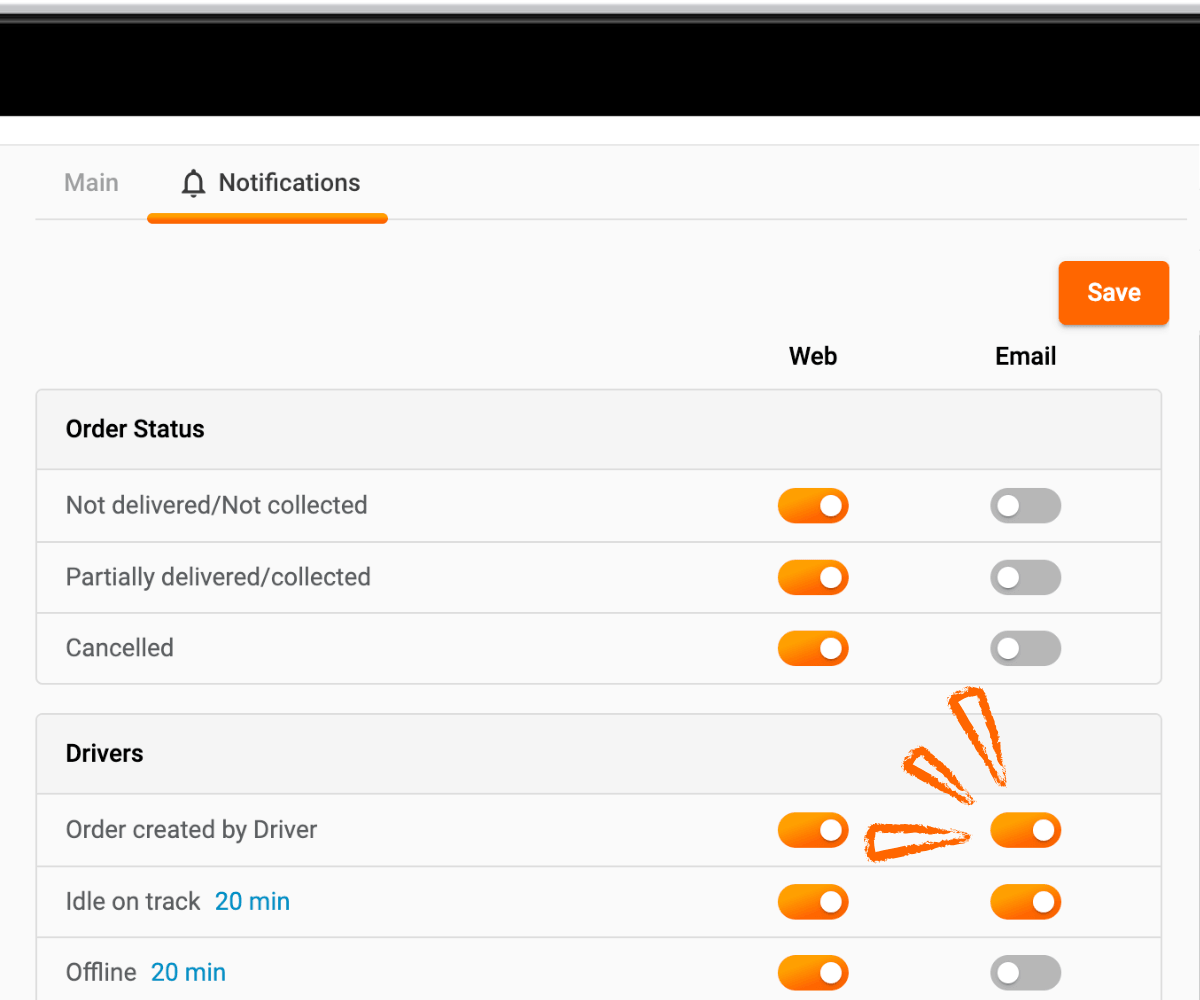Screen dimensions: 1200x1000
Task: Toggle Web for Not delivered/Not collected
Action: click(x=813, y=506)
